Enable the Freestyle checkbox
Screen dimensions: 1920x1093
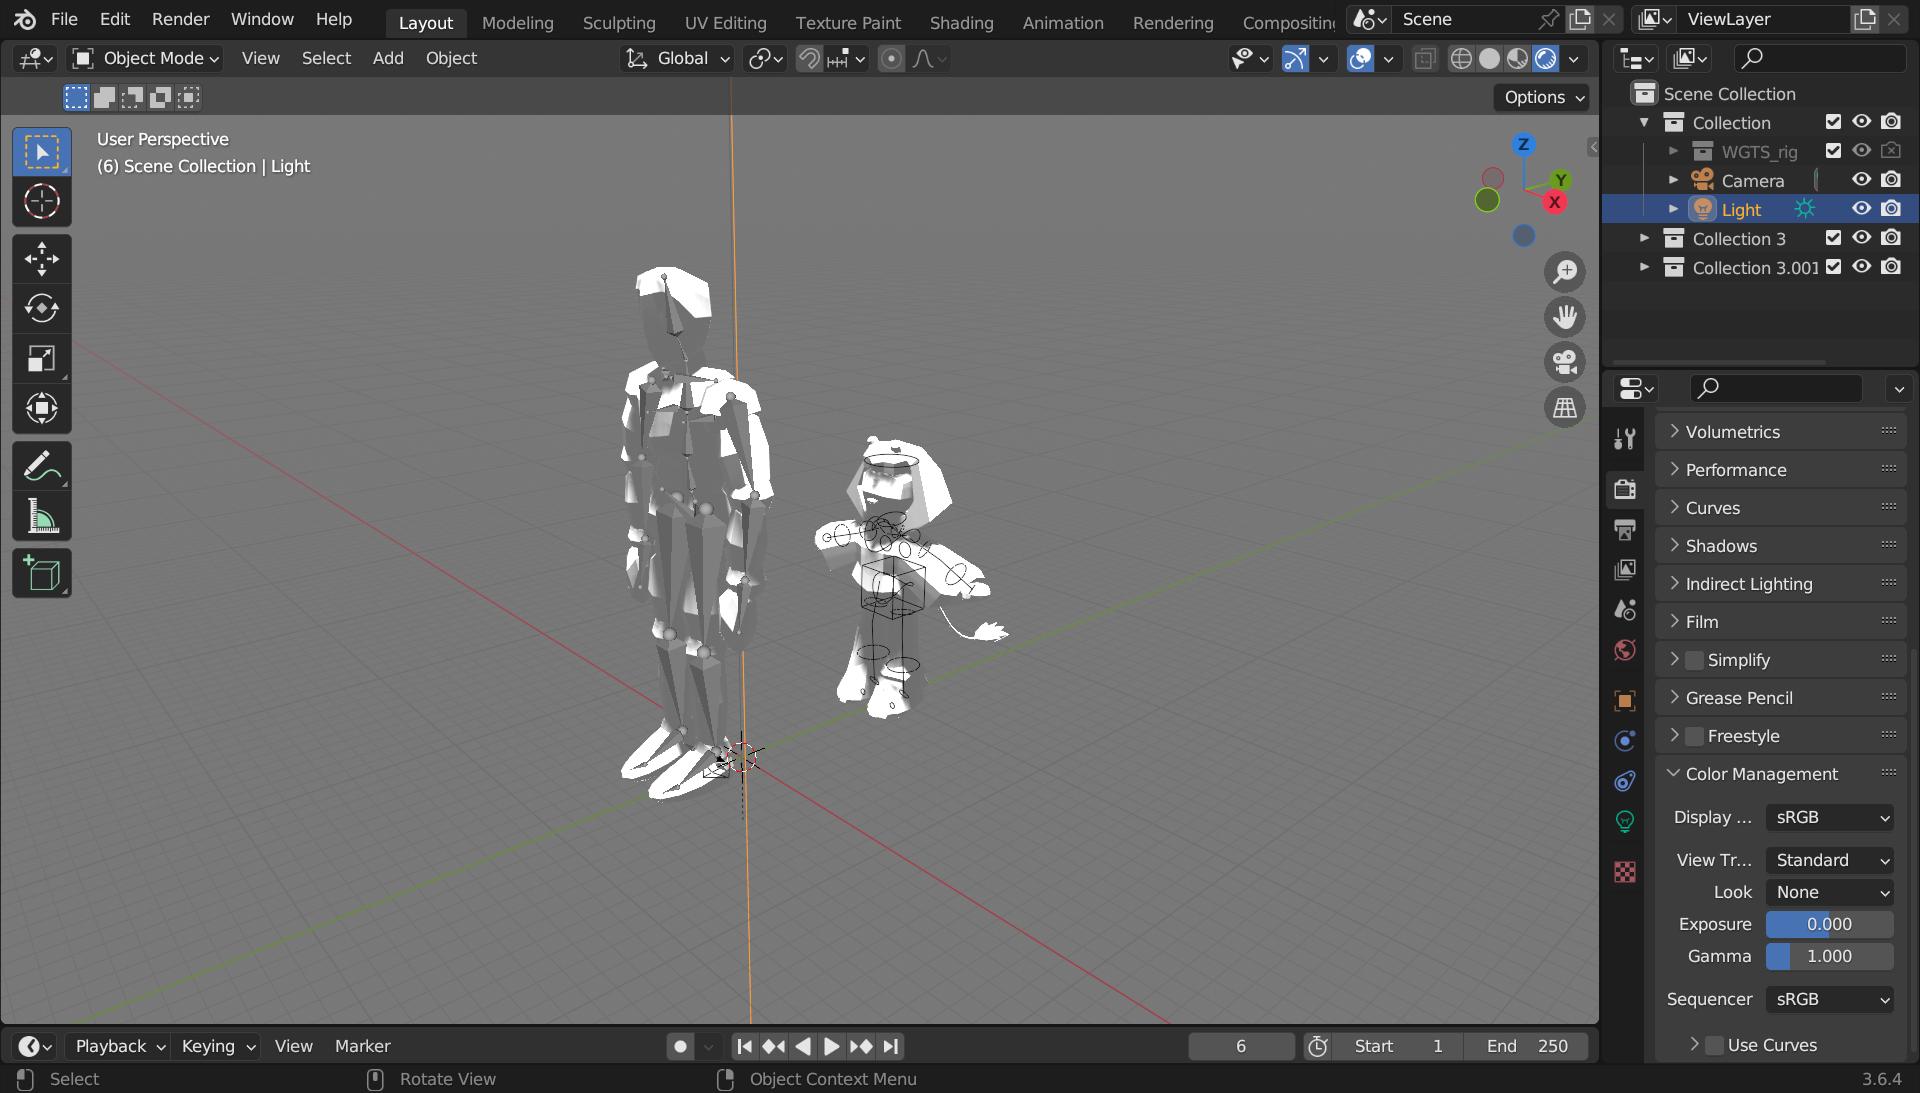coord(1694,736)
